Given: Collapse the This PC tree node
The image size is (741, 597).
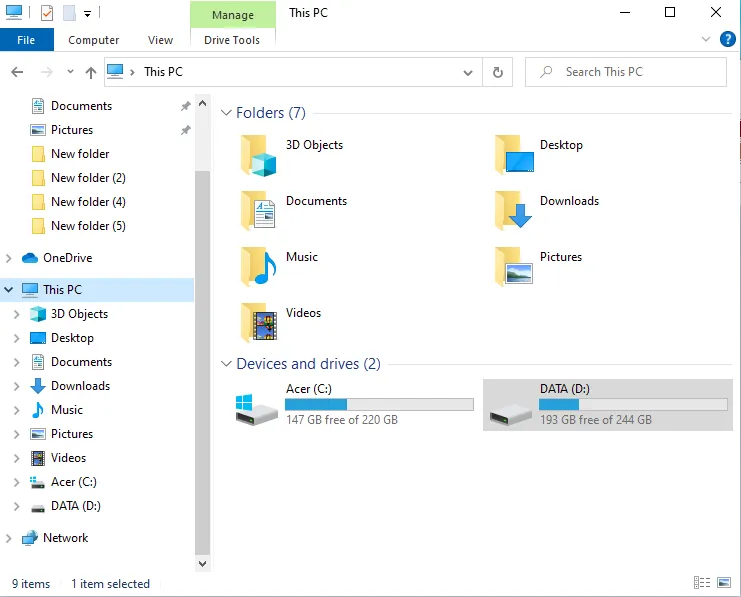Looking at the screenshot, I should 9,289.
